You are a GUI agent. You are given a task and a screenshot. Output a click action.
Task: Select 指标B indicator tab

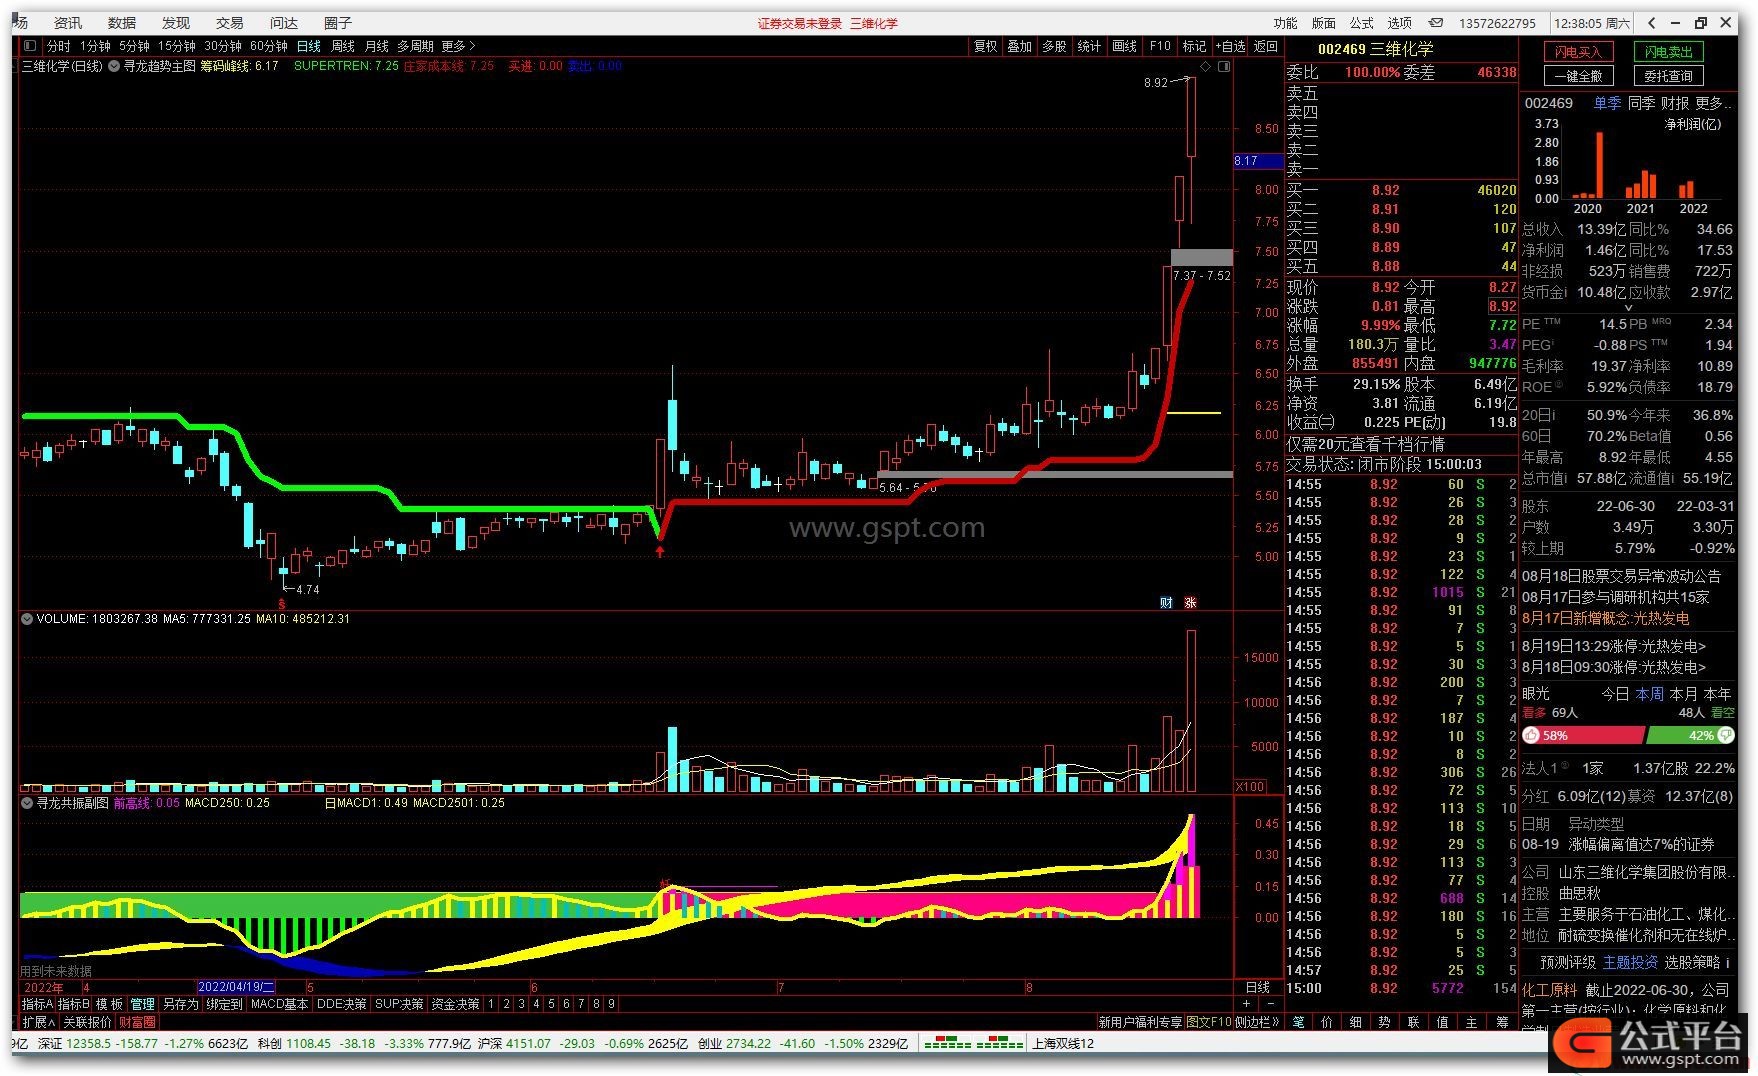[x=74, y=1004]
